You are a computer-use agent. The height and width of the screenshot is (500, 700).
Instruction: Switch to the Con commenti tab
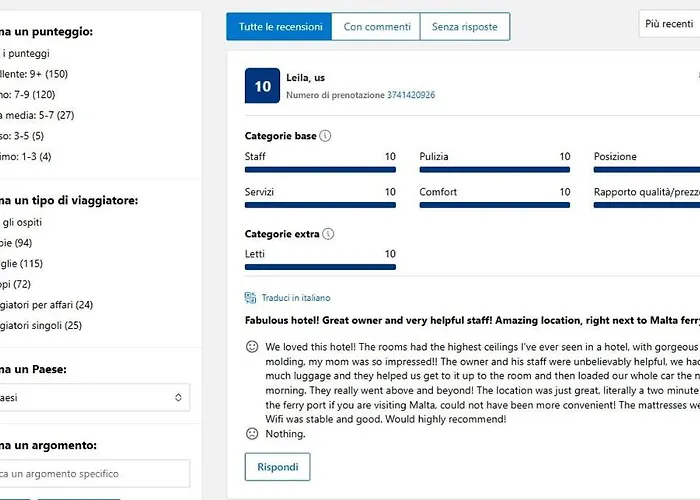[x=376, y=27]
